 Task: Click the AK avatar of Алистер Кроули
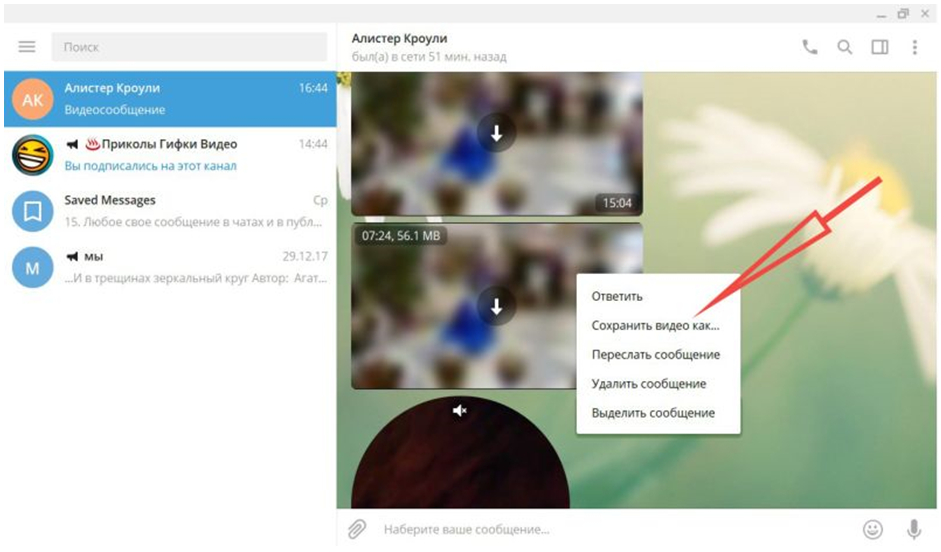pos(32,99)
